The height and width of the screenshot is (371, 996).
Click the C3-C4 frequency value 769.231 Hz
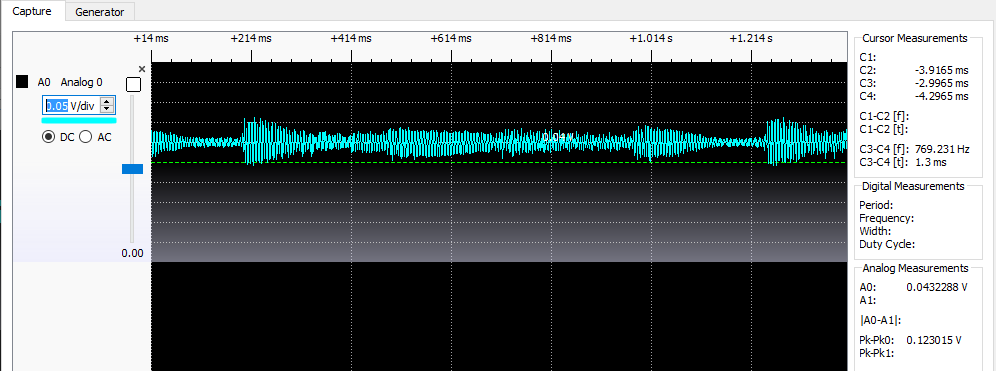click(942, 149)
